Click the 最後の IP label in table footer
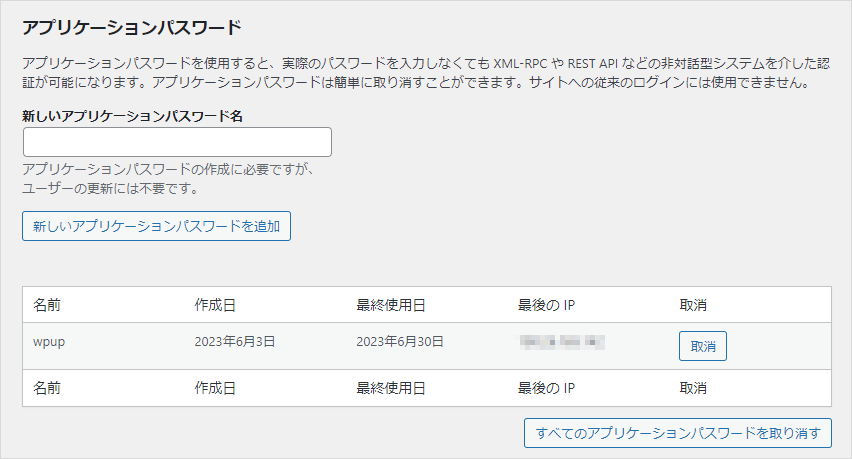 545,388
